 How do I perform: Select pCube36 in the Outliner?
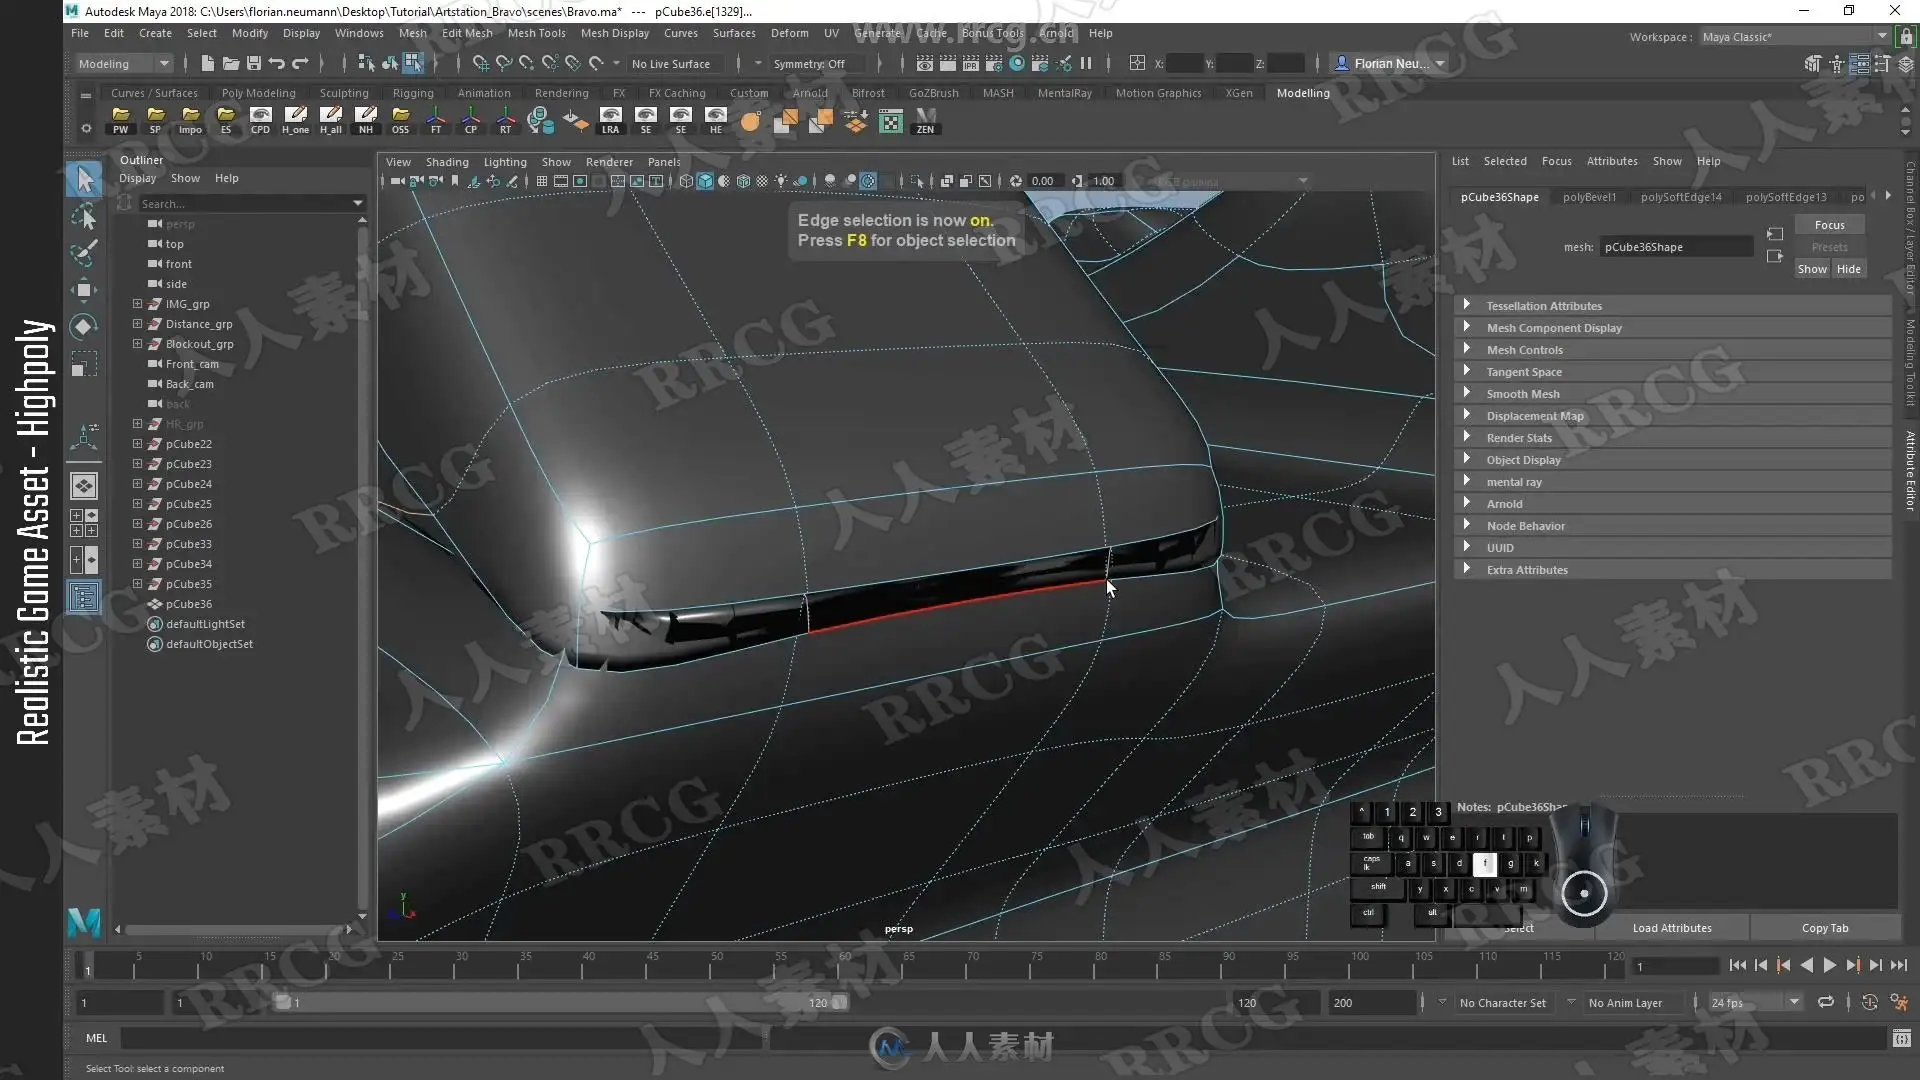[188, 604]
